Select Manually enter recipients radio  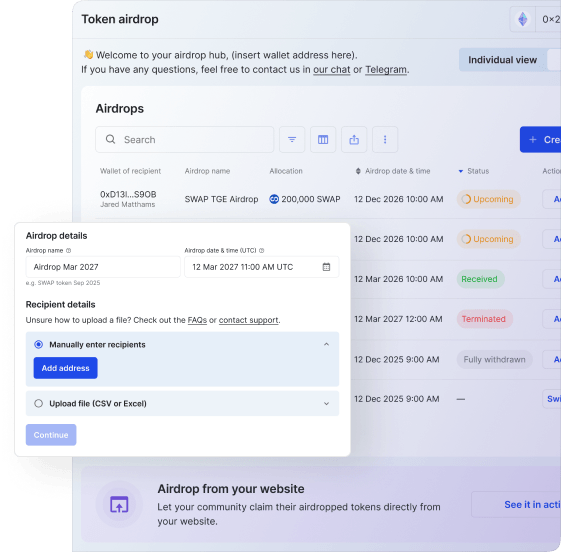(x=38, y=345)
